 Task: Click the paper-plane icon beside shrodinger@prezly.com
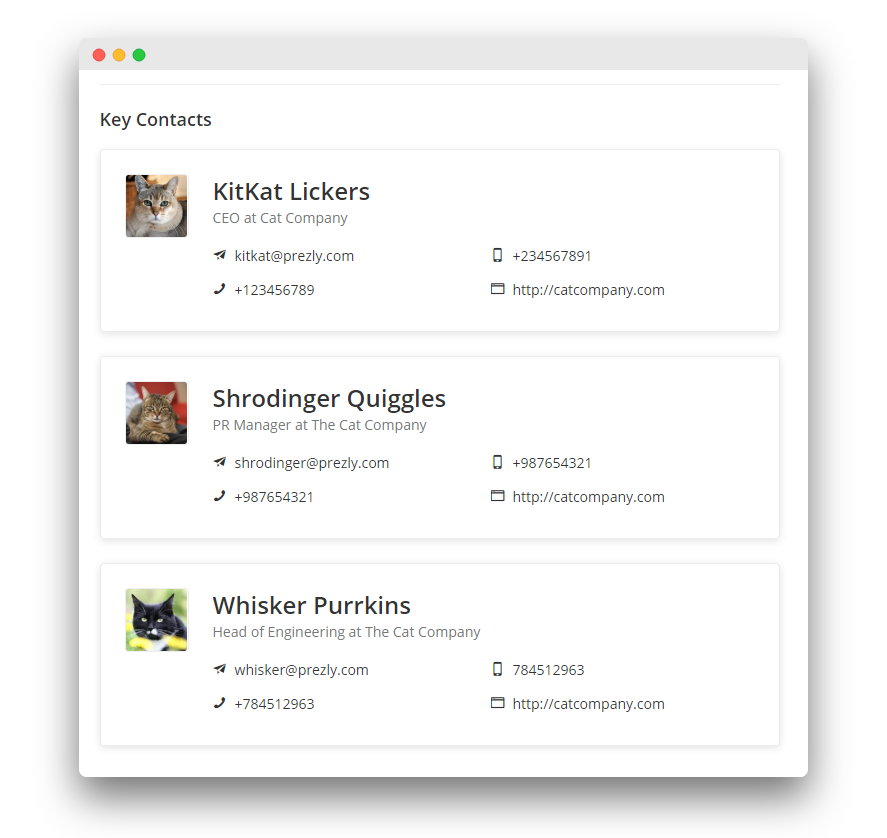(219, 462)
